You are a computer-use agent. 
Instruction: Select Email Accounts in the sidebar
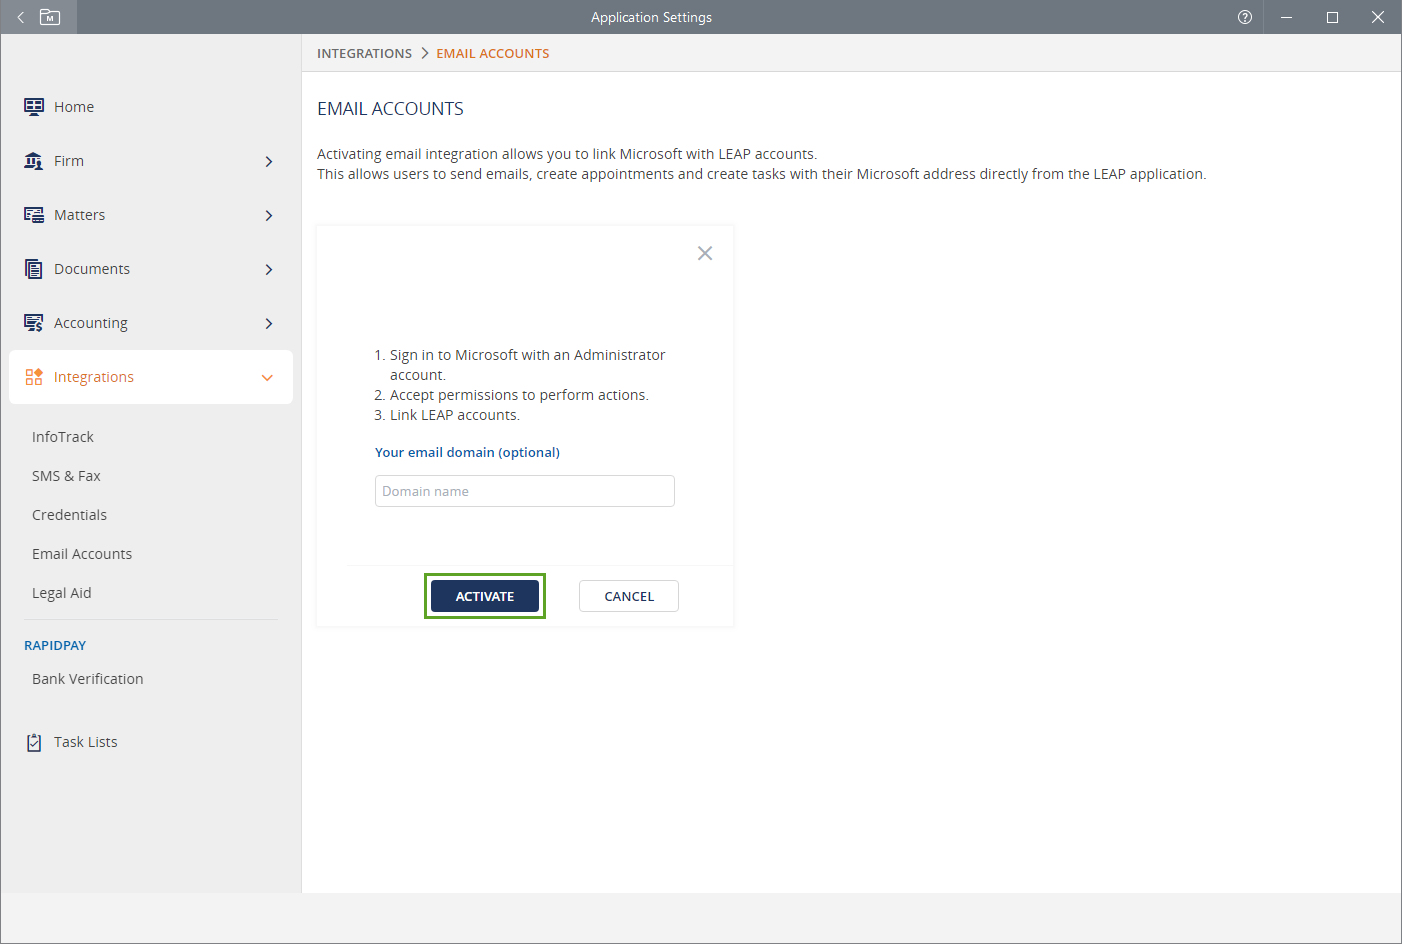(82, 554)
